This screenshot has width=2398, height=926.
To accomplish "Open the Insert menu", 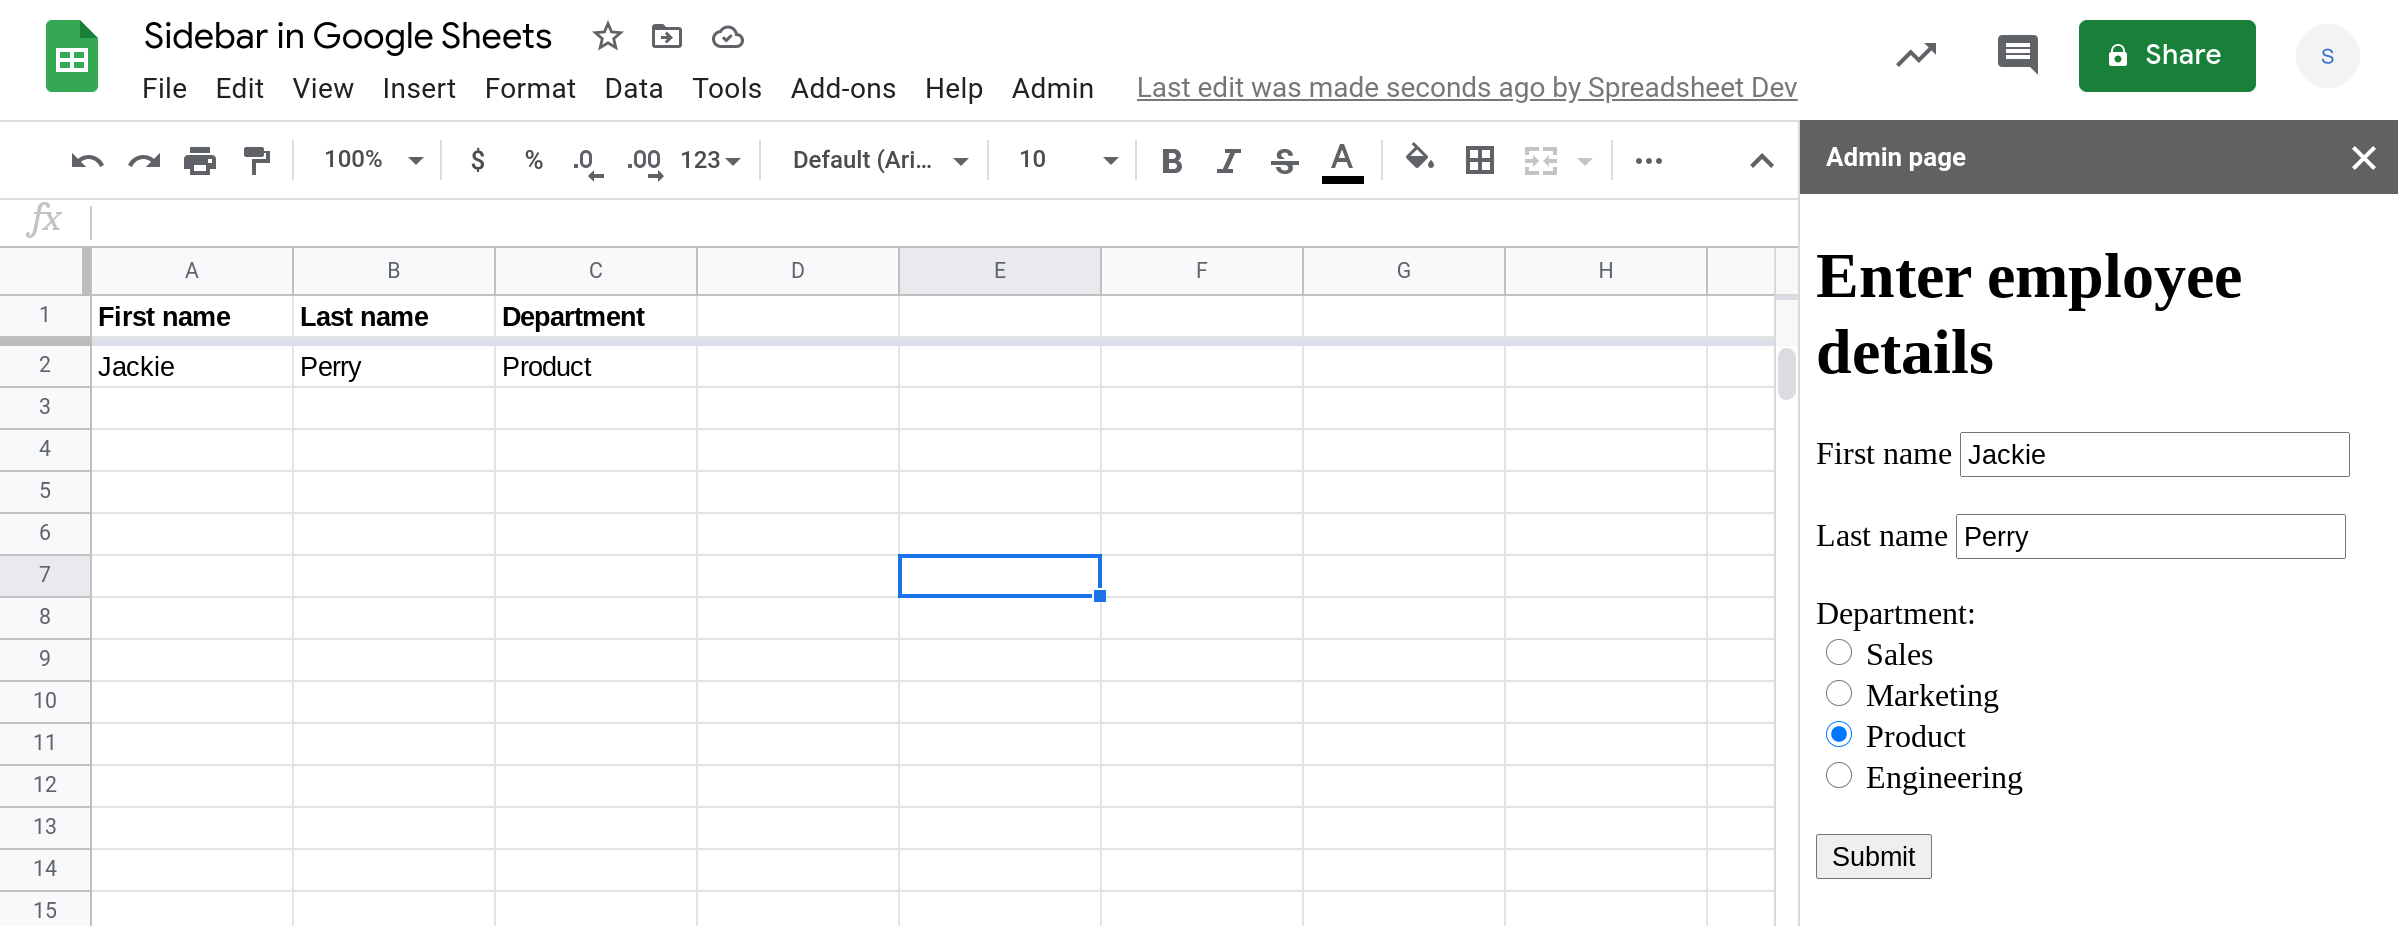I will [419, 89].
